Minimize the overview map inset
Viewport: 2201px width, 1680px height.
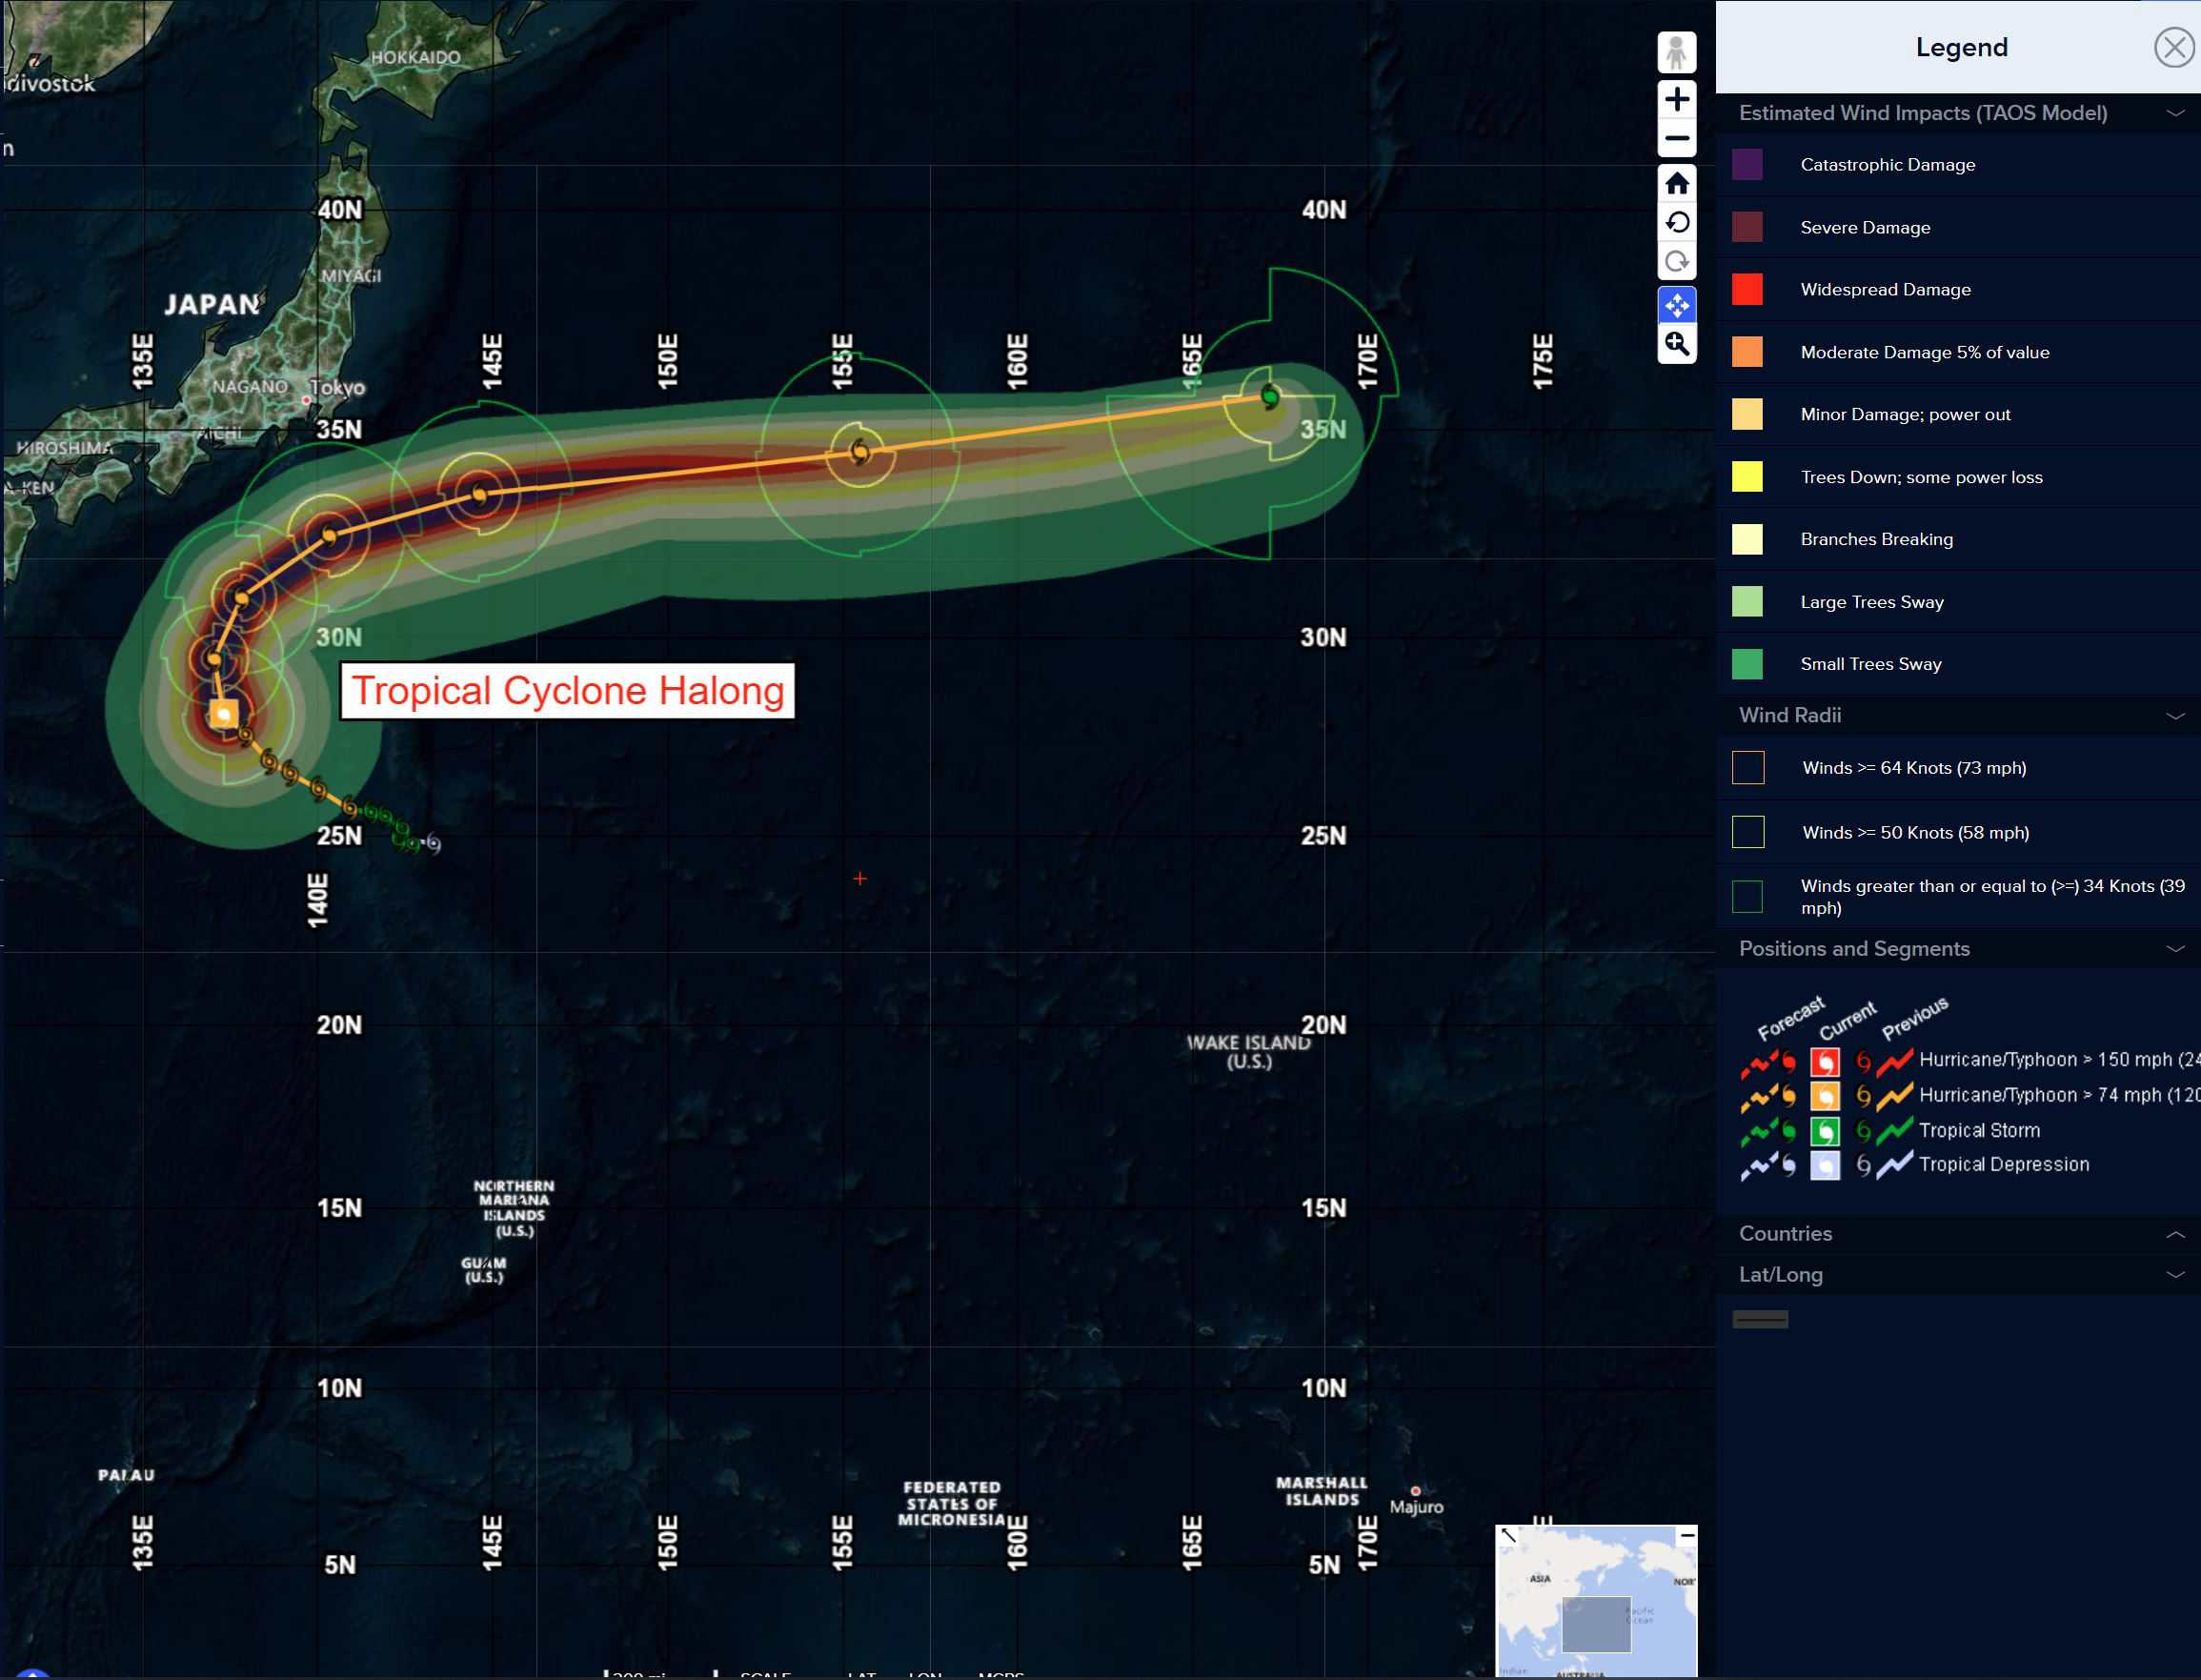[x=1687, y=1535]
